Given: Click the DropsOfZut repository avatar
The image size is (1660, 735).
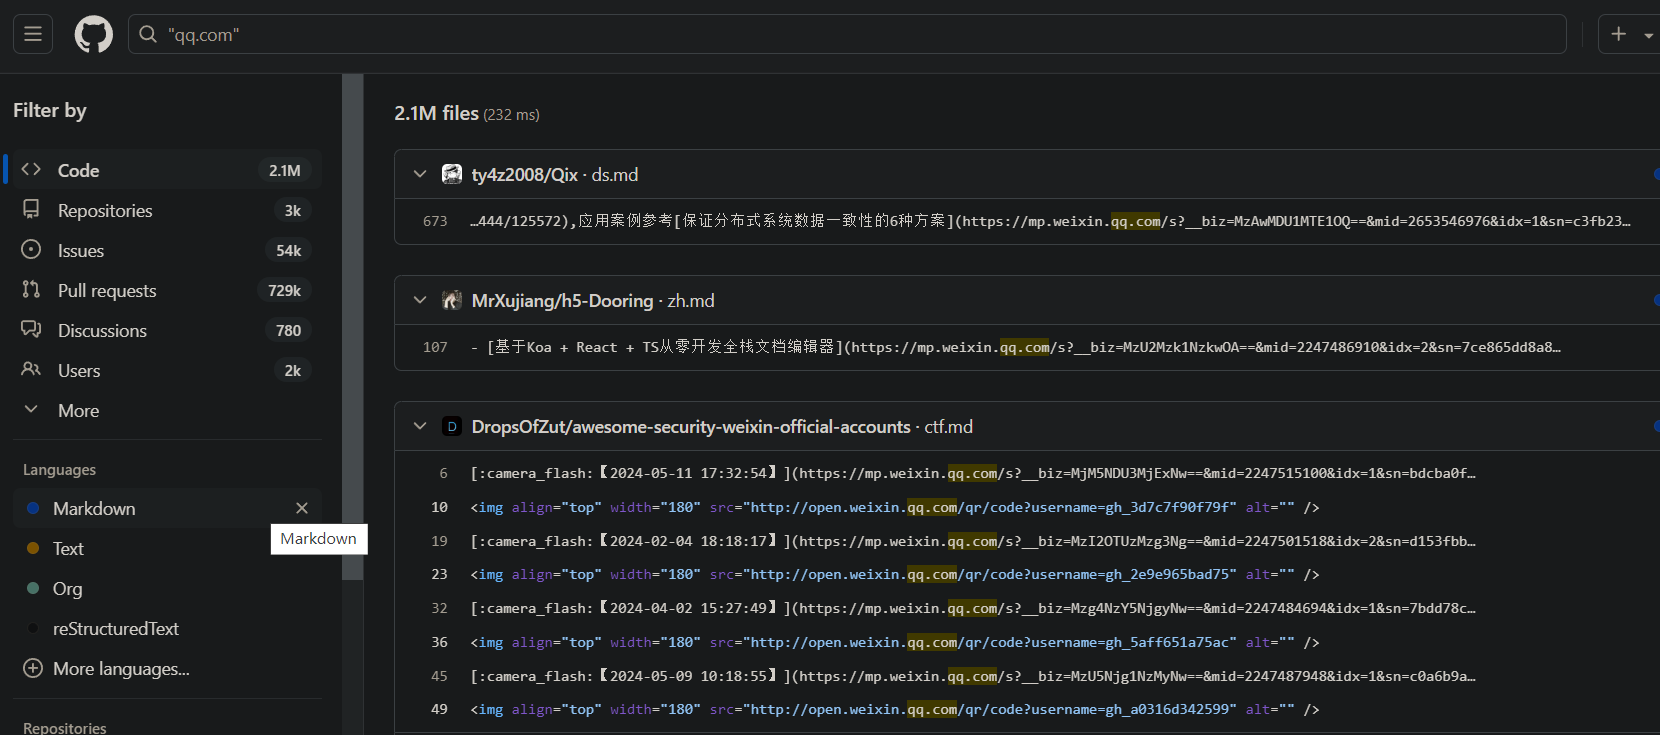Looking at the screenshot, I should (x=452, y=427).
